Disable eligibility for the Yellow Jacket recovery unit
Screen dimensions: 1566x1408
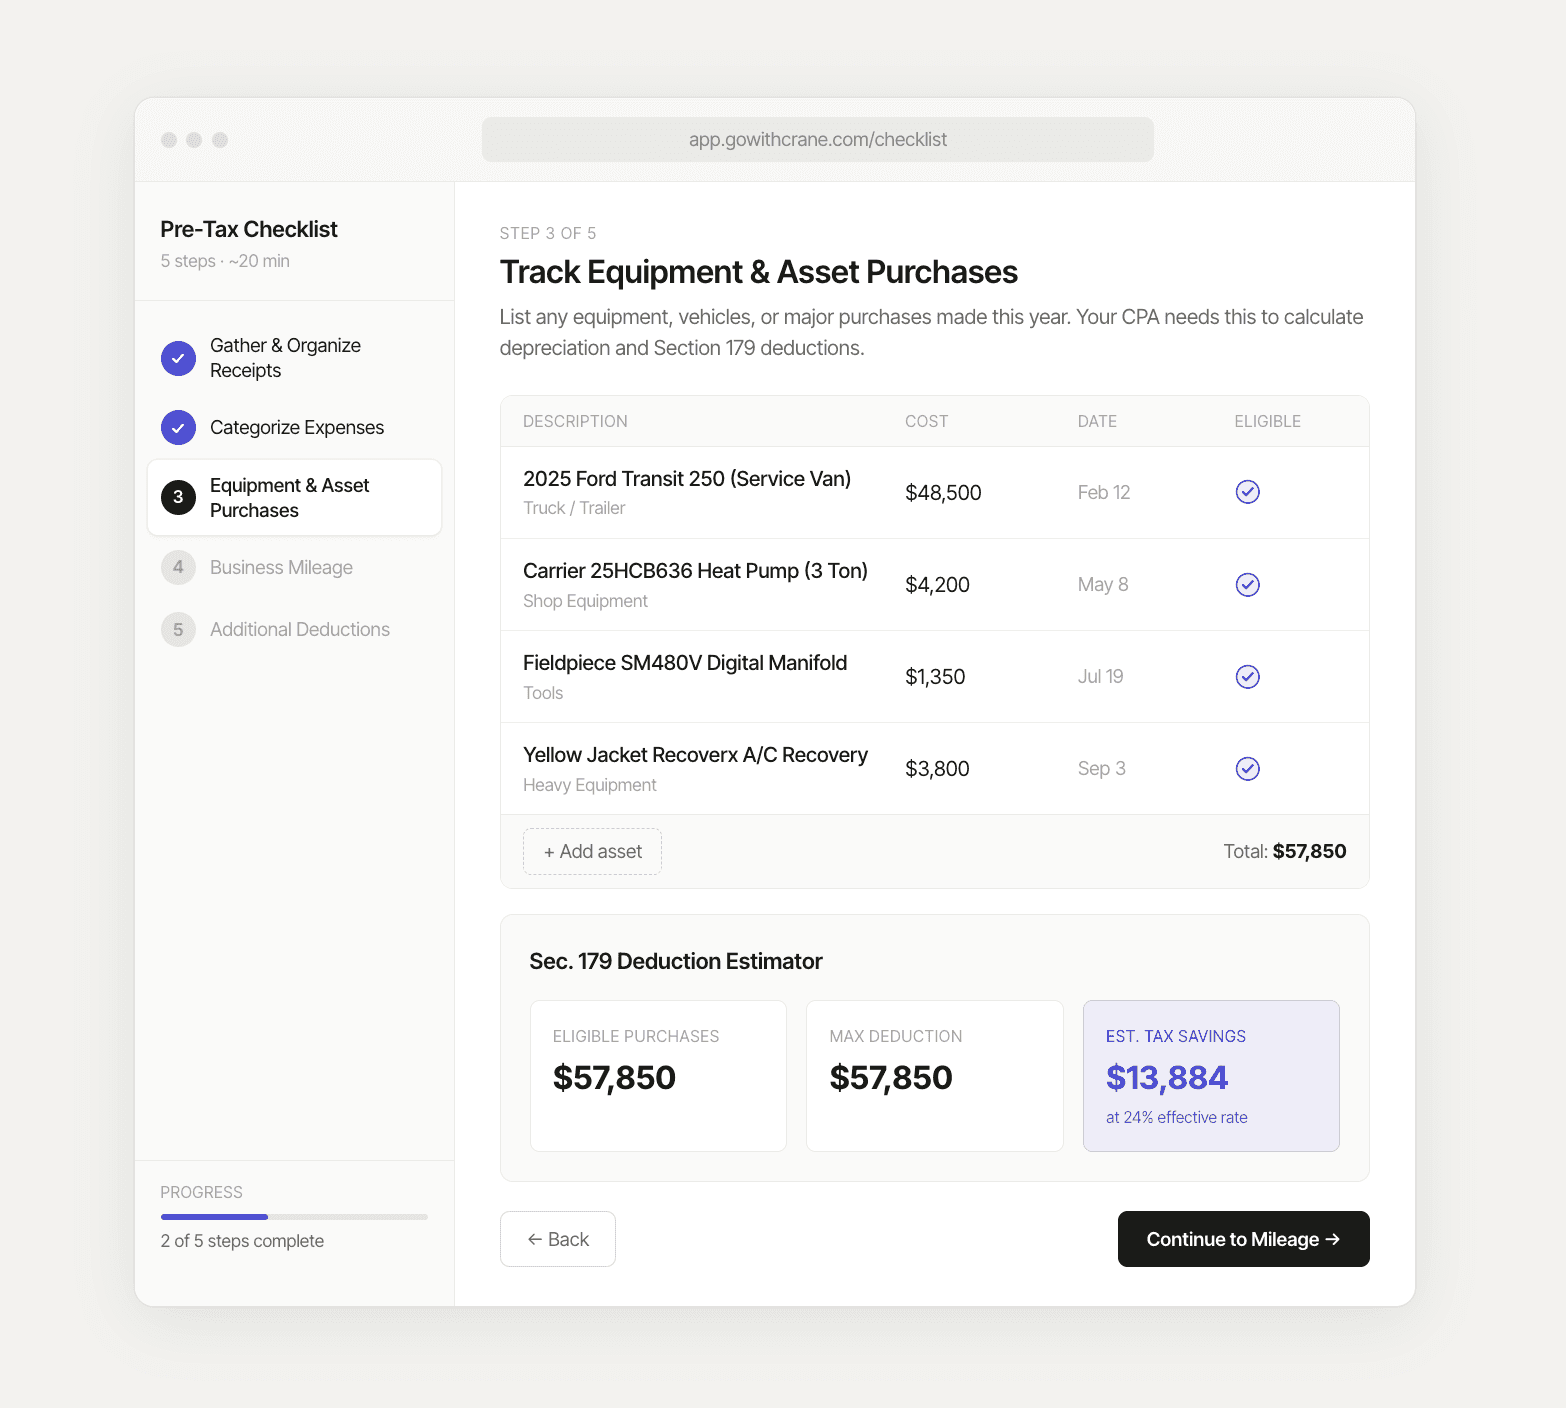coord(1247,768)
